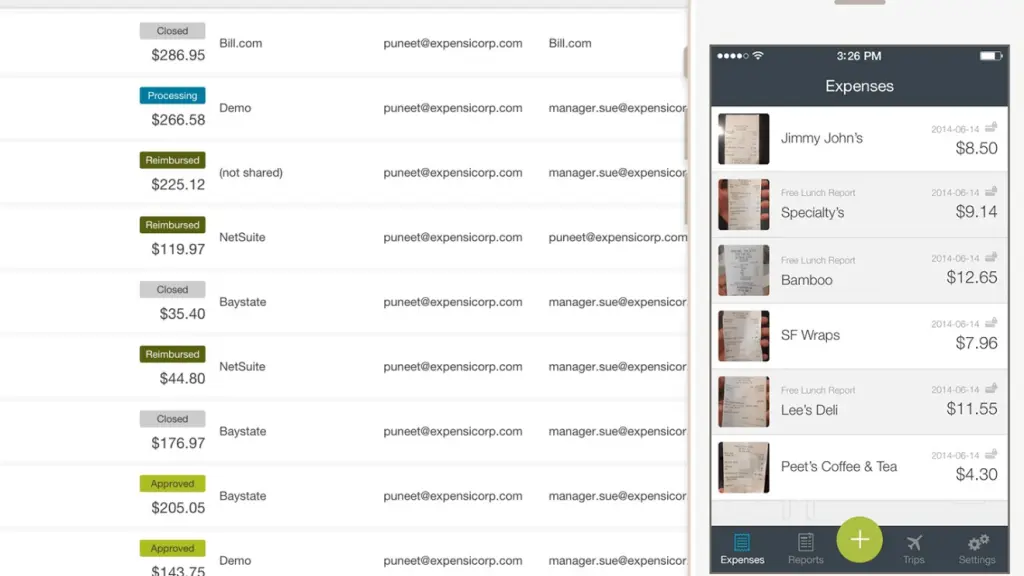Screen dimensions: 1024x576
Task: Click puneet@expensicorp.com on the Demo row
Action: click(453, 108)
